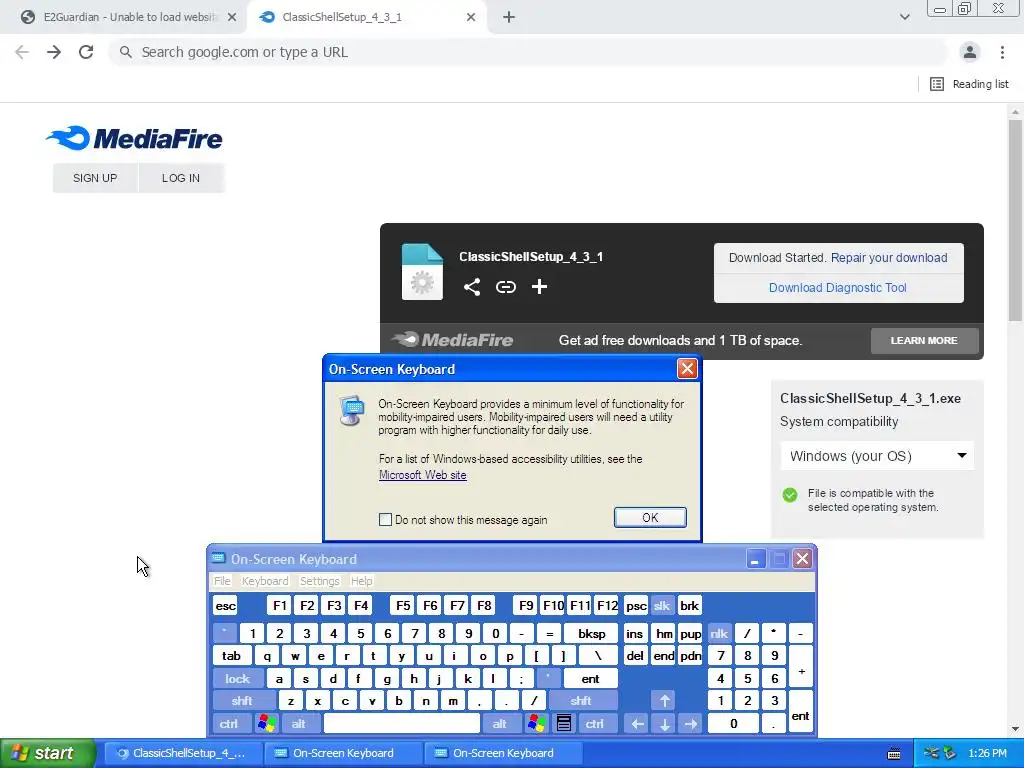Close the E2Guardian tab
Image resolution: width=1024 pixels, height=768 pixels.
[232, 17]
